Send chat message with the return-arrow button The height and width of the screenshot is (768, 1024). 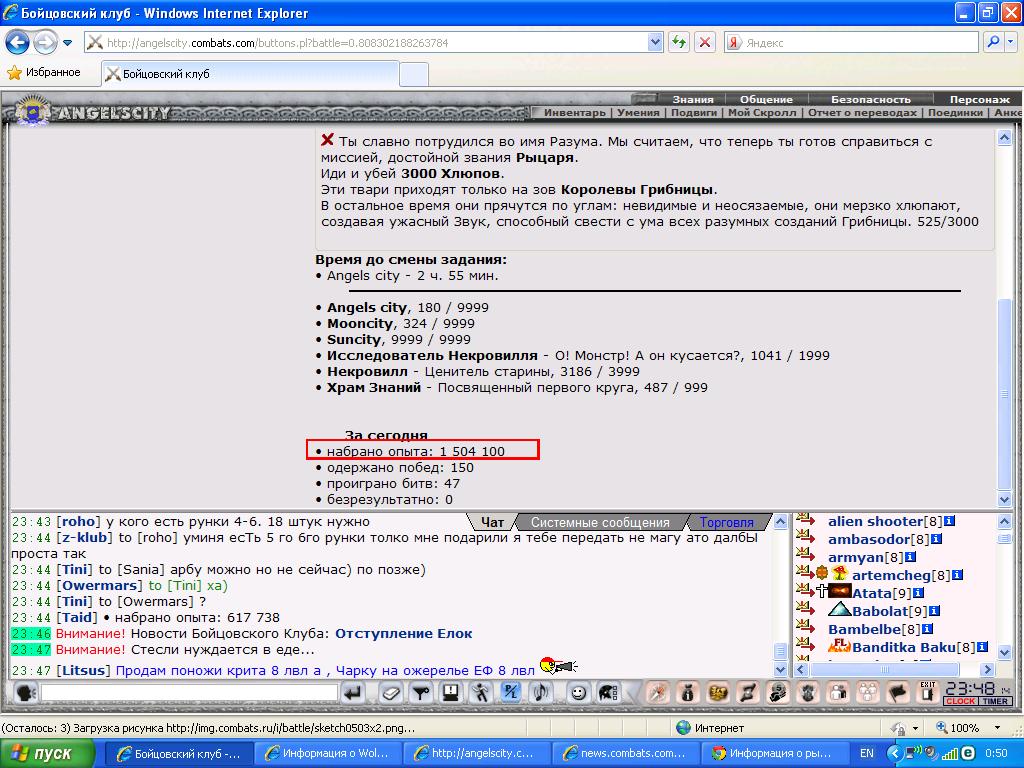[x=353, y=692]
